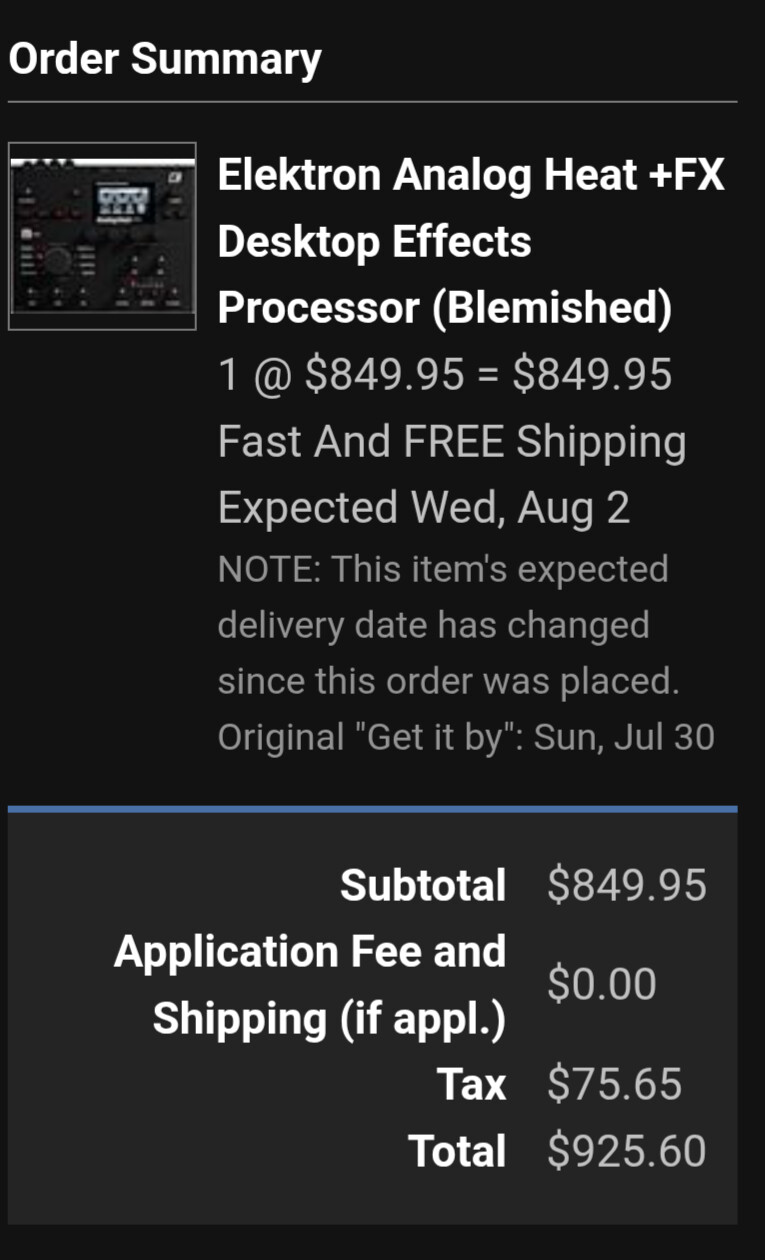Open the Elektron Analog Heat product thumbnail
The height and width of the screenshot is (1260, 765).
(102, 237)
